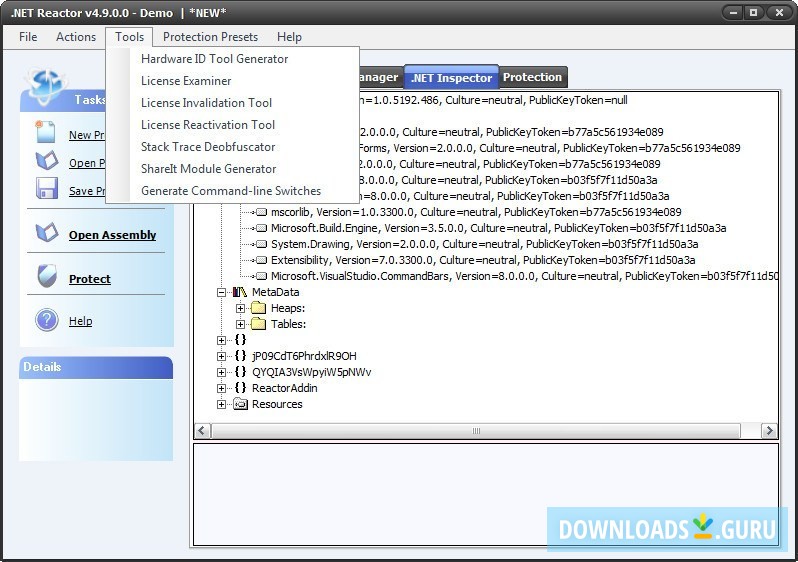798x562 pixels.
Task: Click the Help question mark icon
Action: point(47,320)
